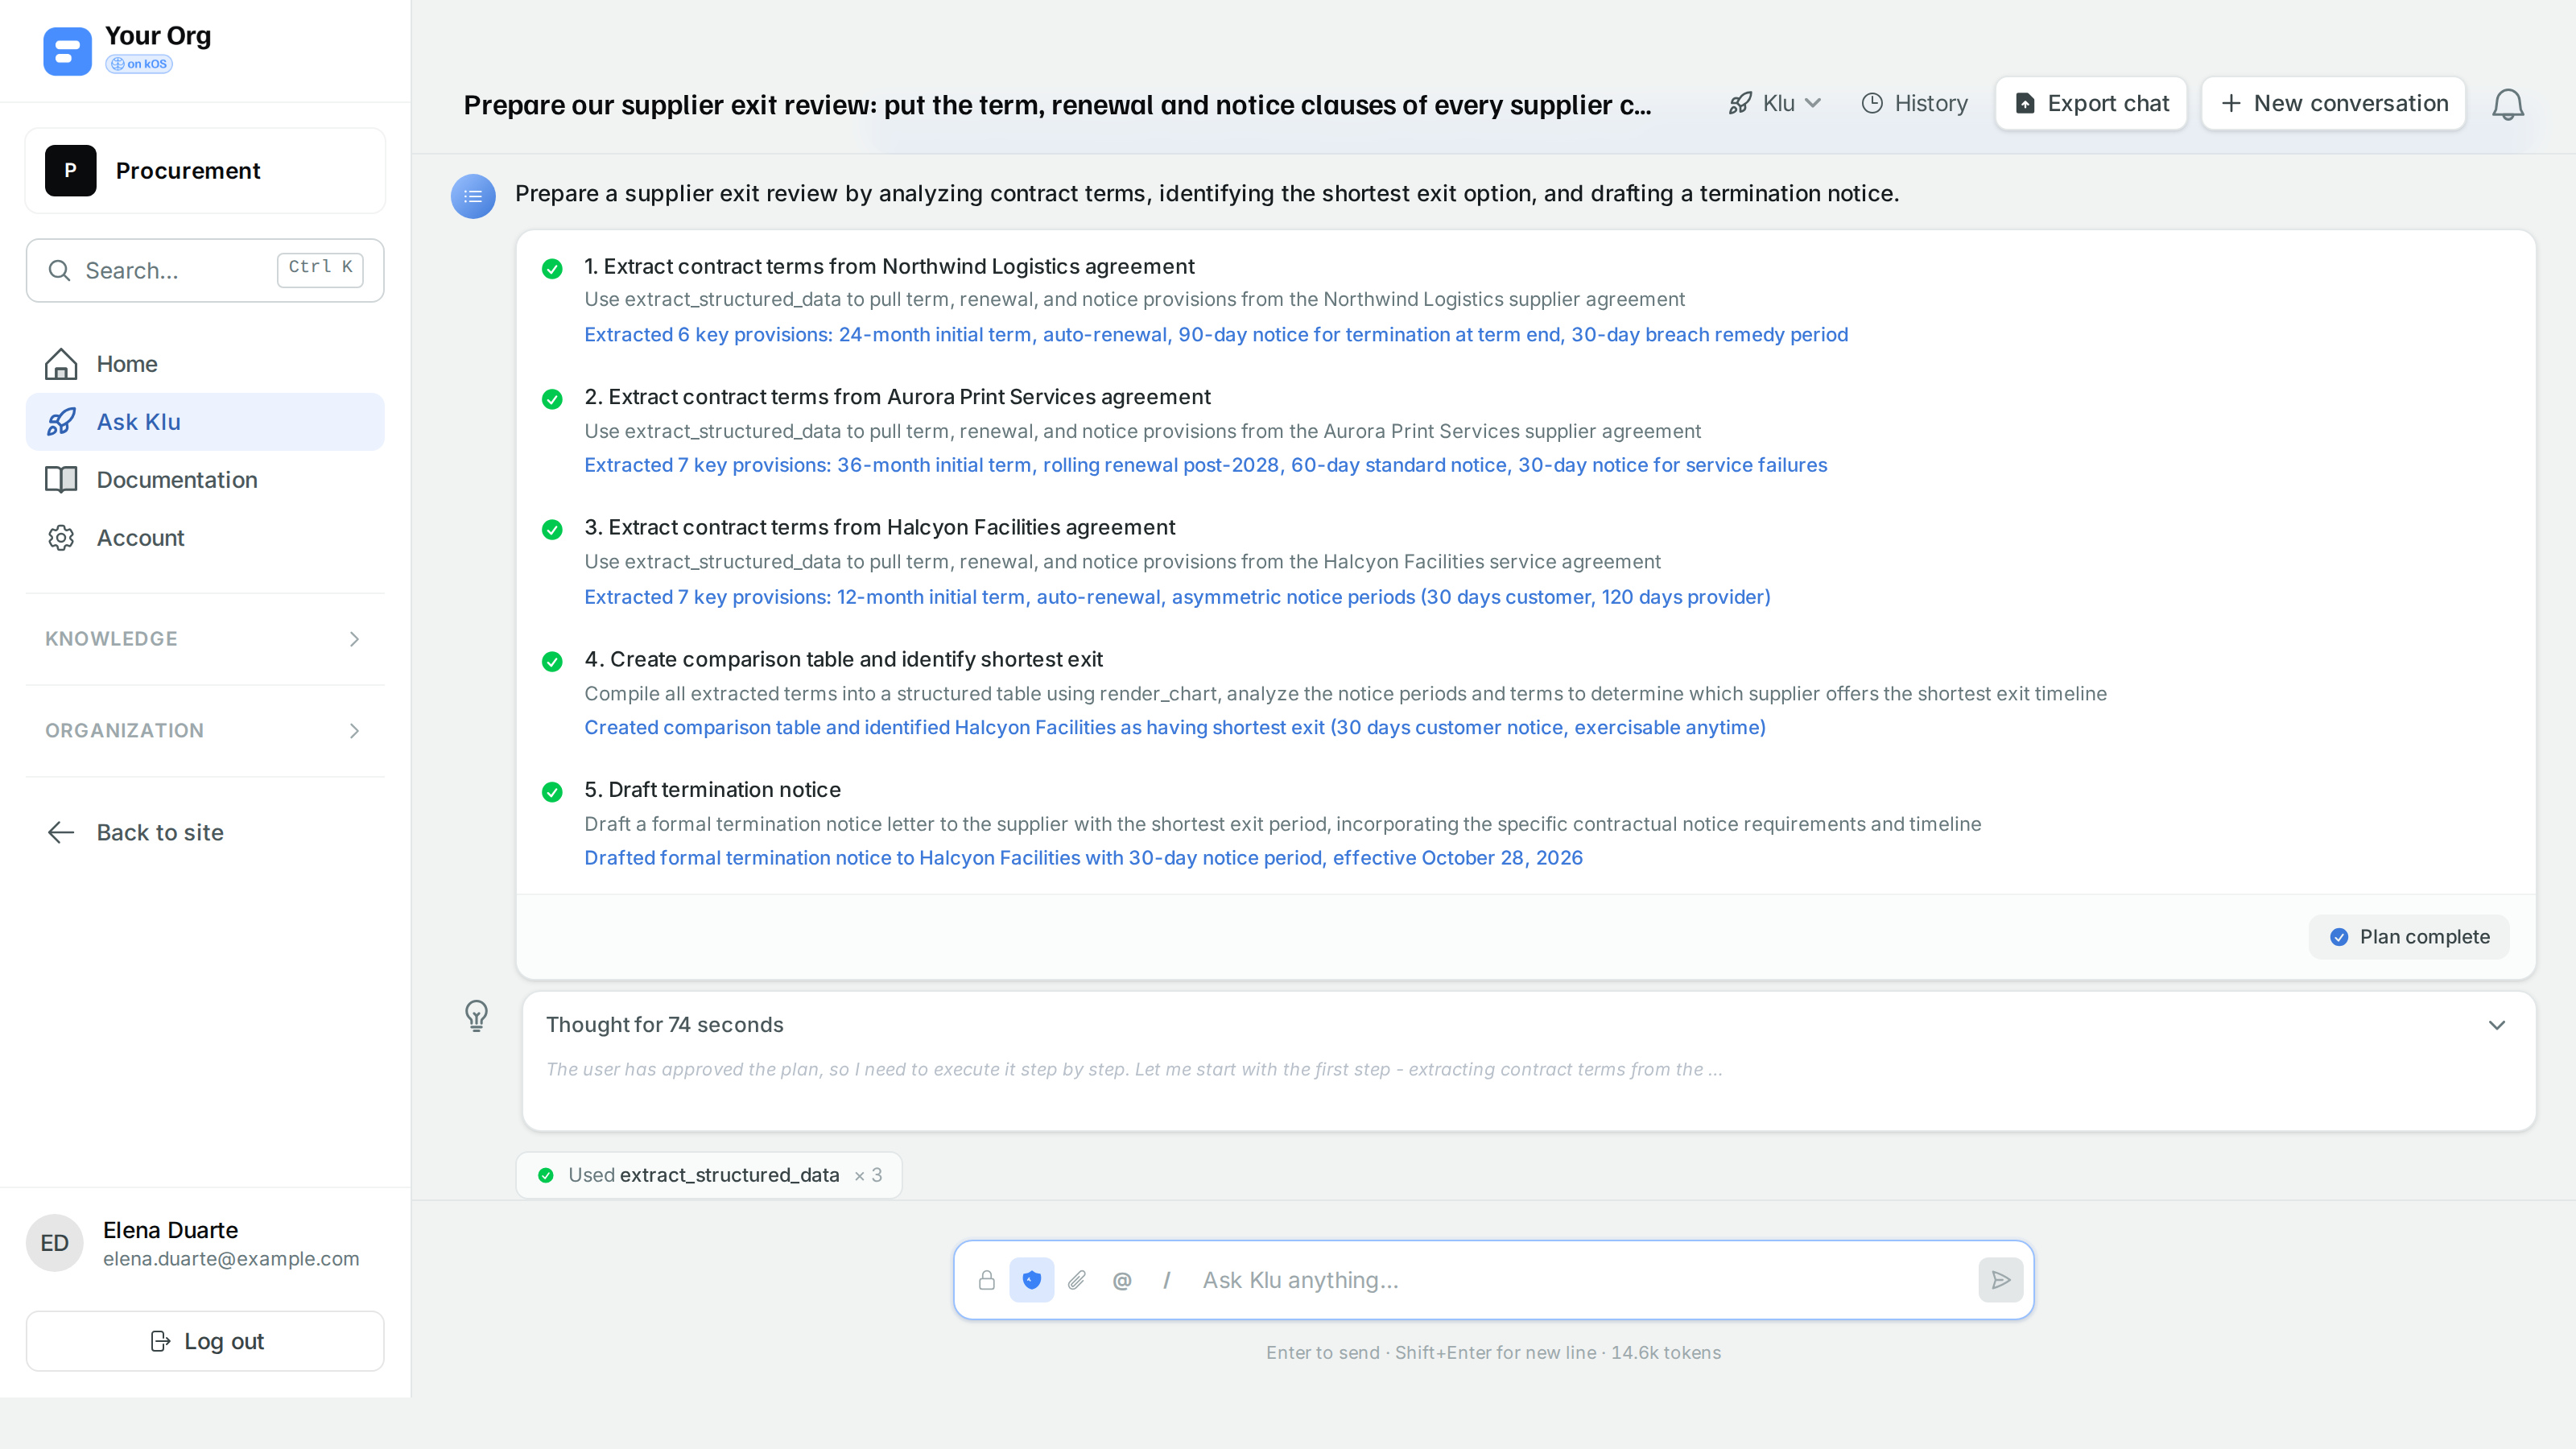Click the Procurement workspace selector
Viewport: 2576px width, 1449px height.
coord(204,171)
